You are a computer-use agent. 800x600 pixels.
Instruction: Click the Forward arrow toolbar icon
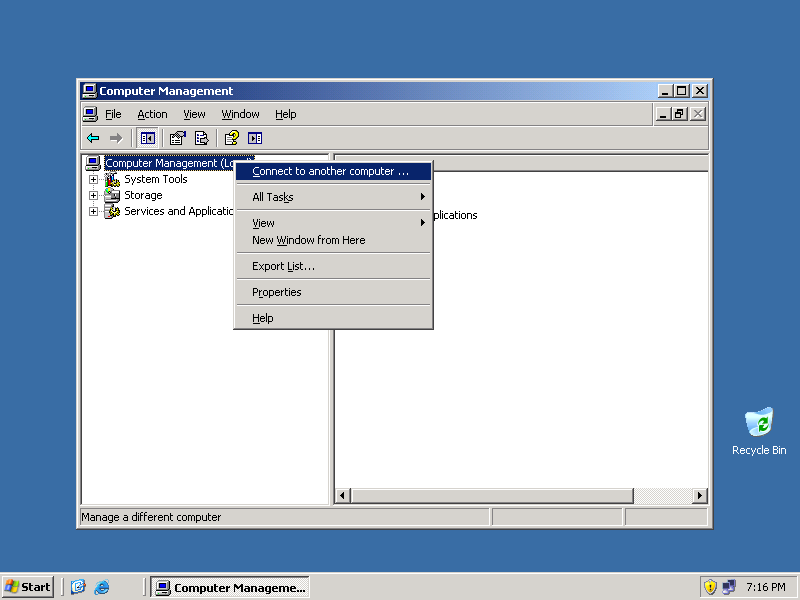pyautogui.click(x=116, y=138)
